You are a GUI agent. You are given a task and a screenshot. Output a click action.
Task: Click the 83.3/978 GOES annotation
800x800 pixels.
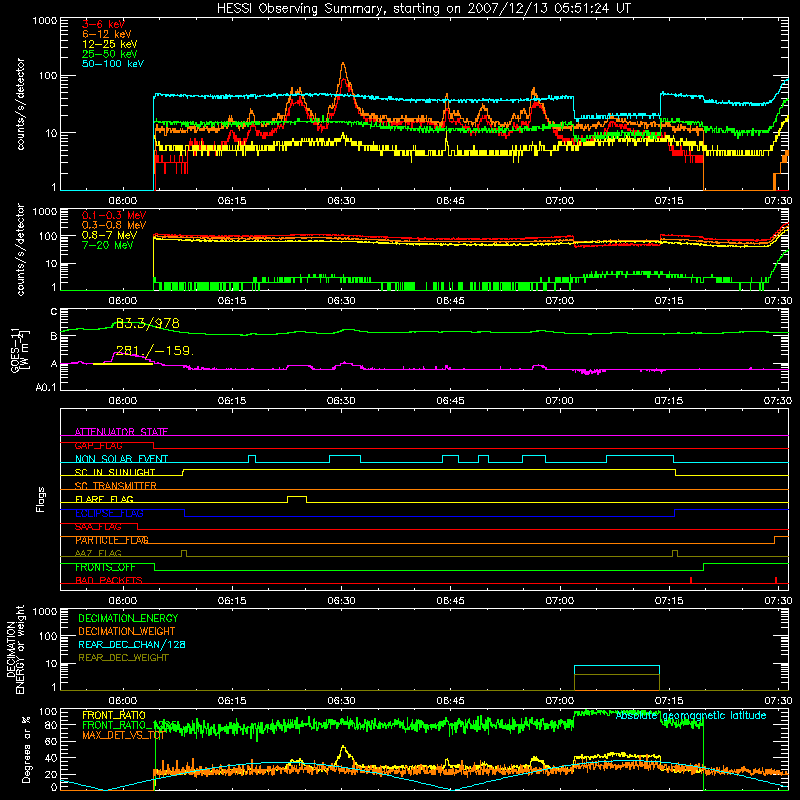[x=147, y=323]
